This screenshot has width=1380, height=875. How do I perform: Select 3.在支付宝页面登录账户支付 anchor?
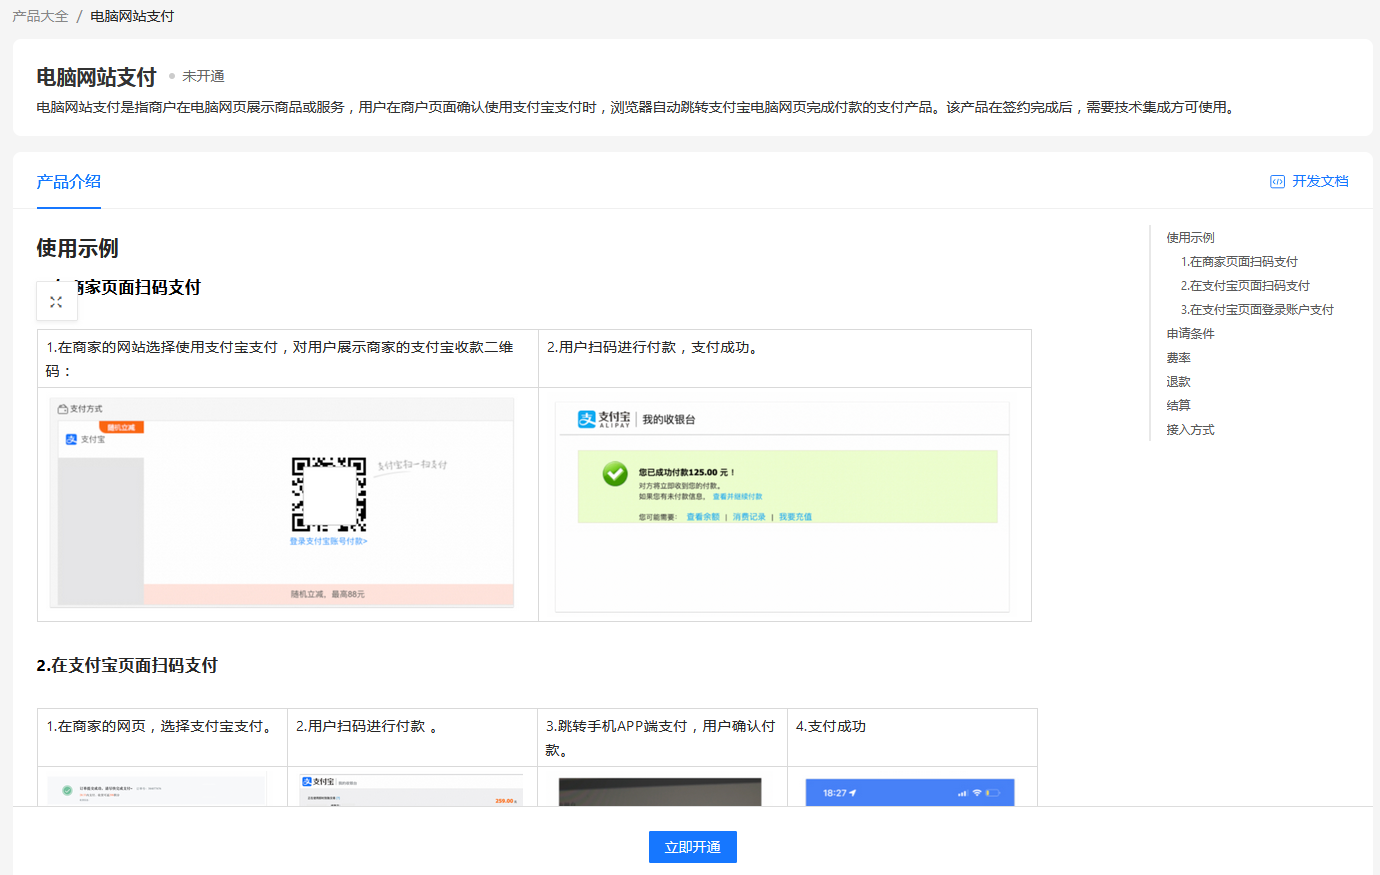(1257, 310)
